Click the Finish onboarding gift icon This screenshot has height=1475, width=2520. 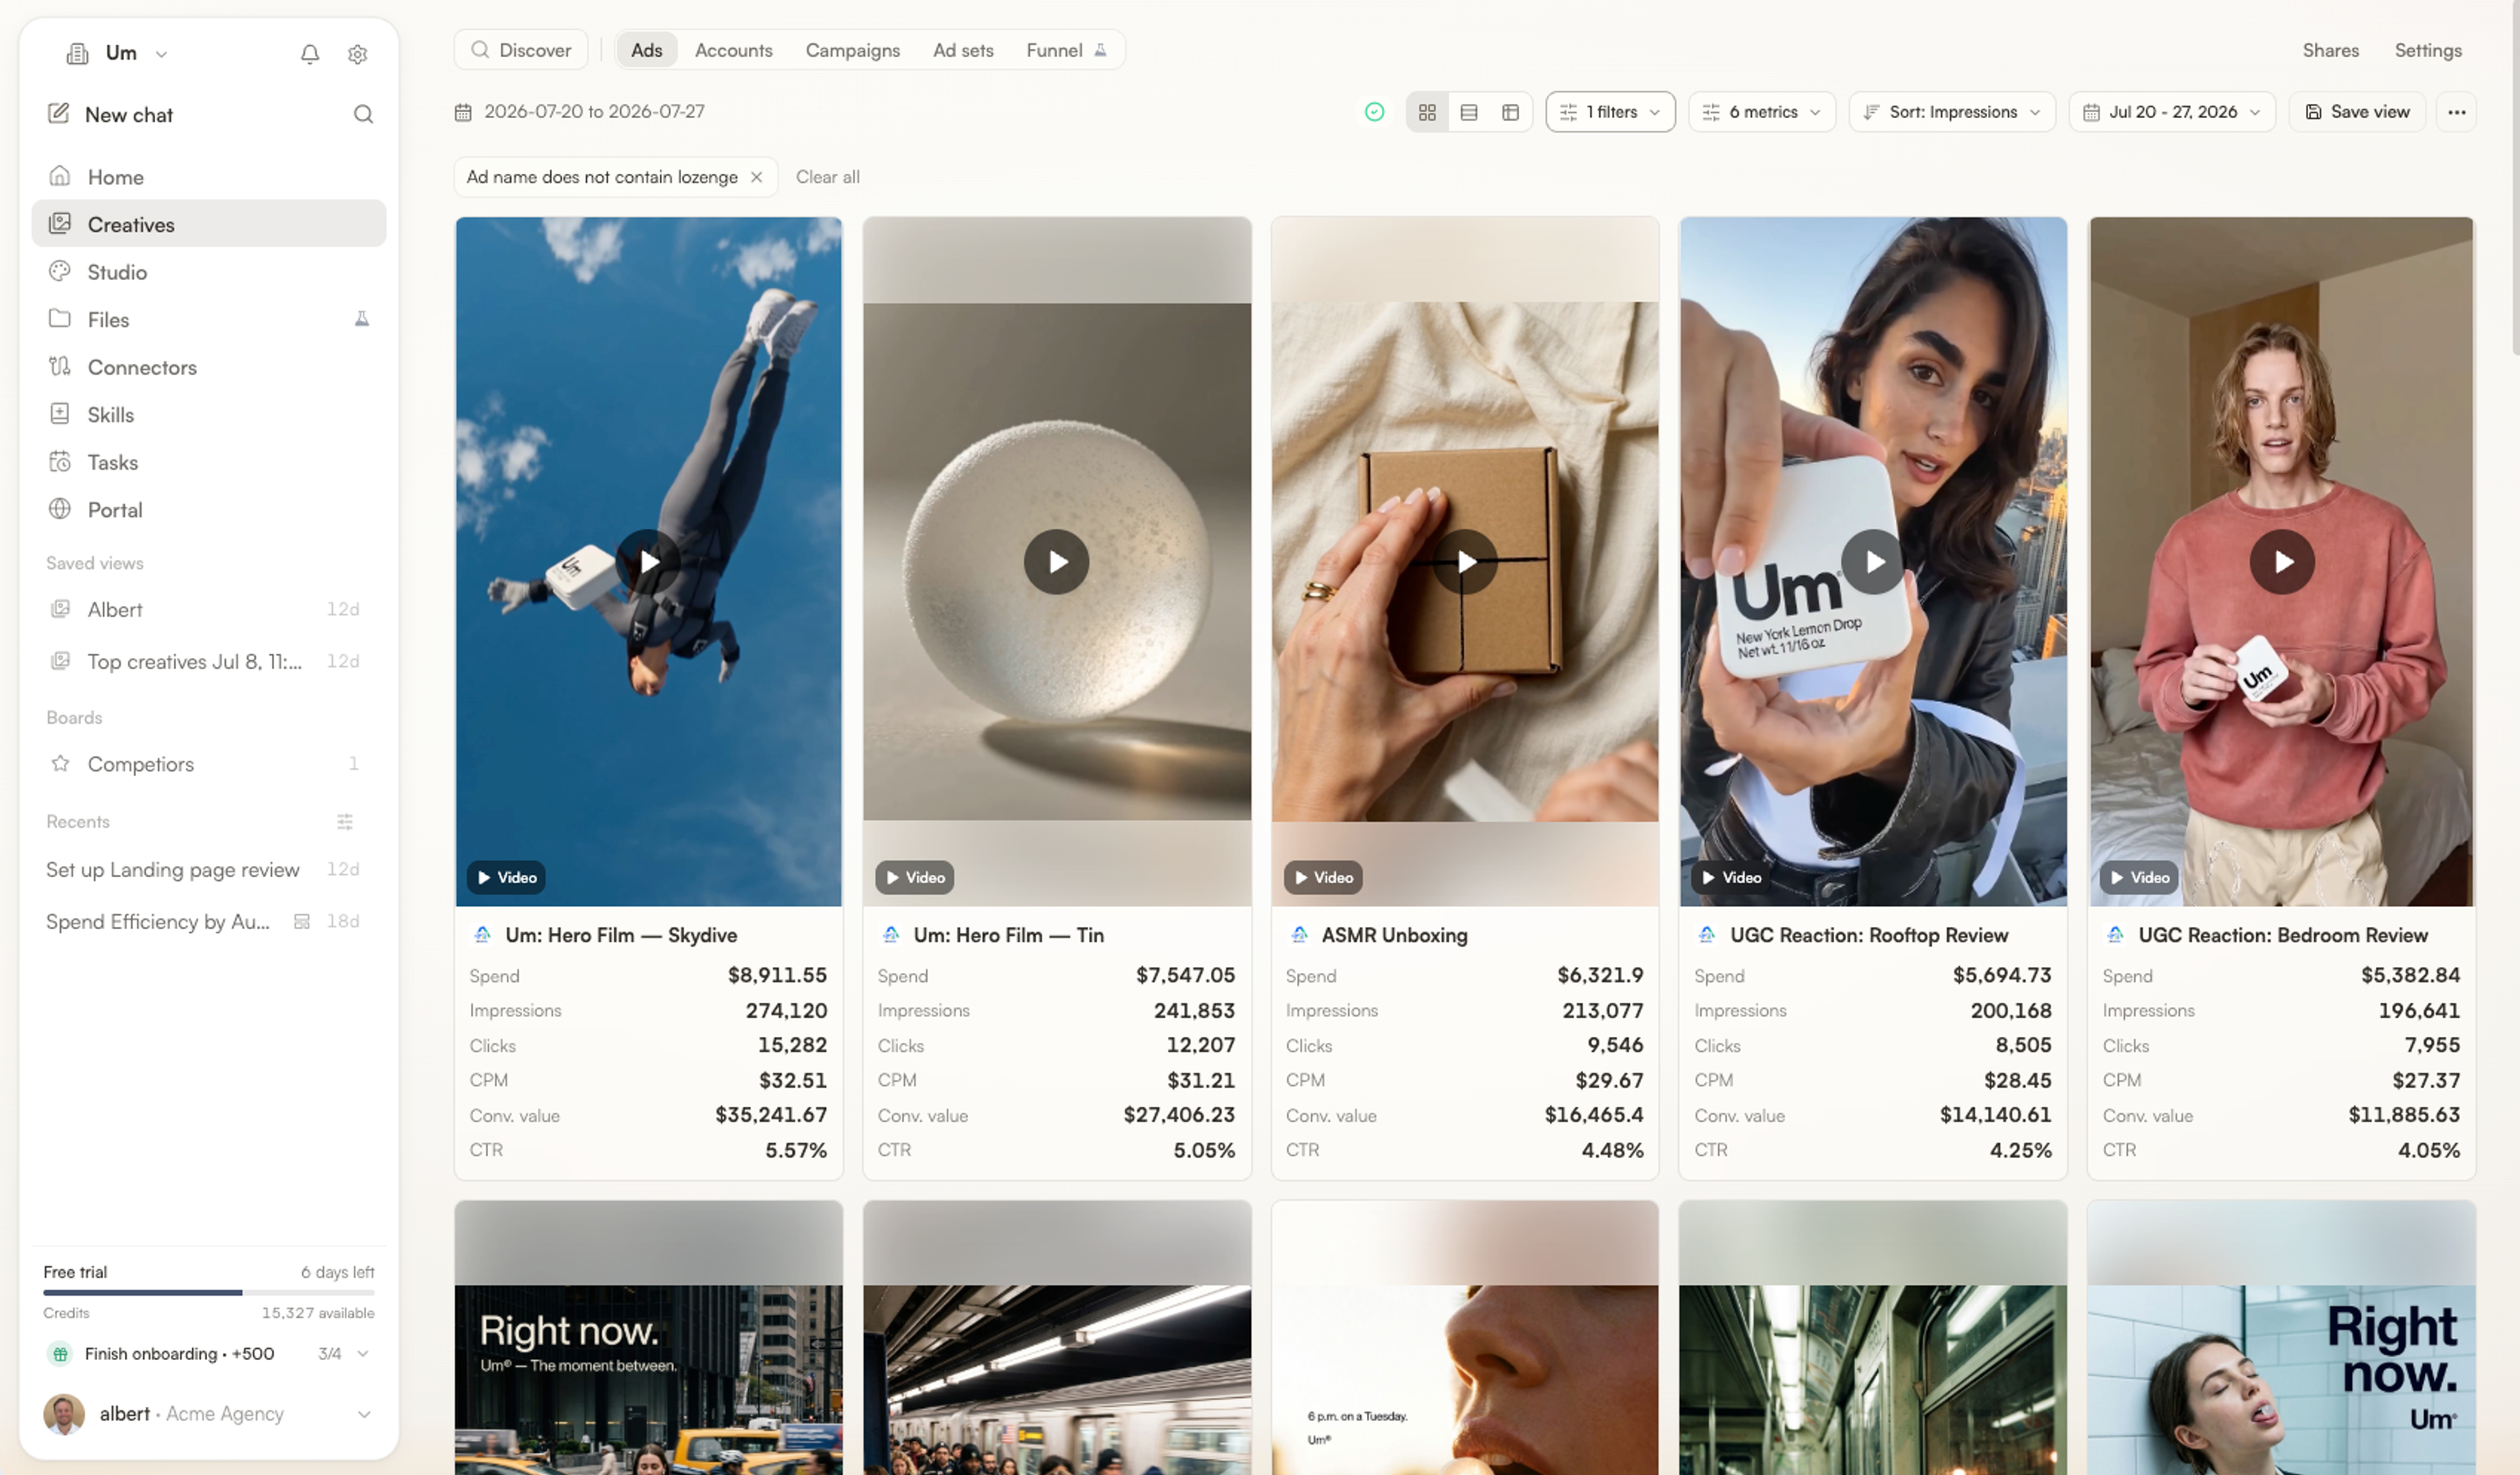[x=60, y=1353]
